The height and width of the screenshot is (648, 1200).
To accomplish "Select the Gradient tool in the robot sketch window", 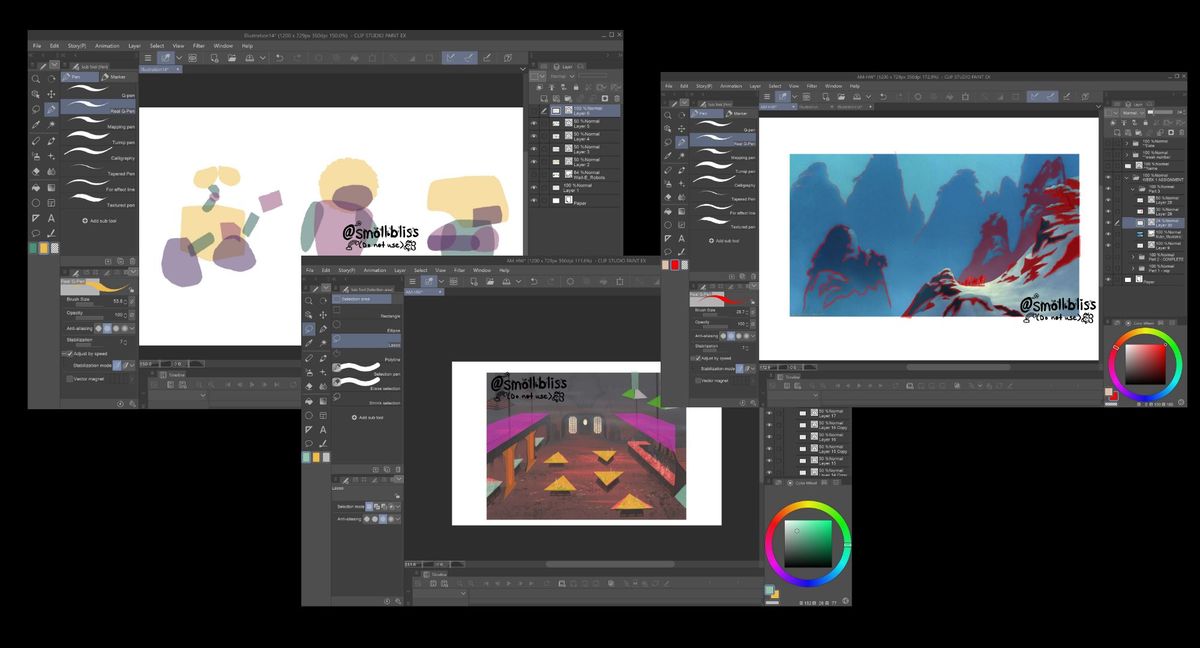I will tap(51, 186).
